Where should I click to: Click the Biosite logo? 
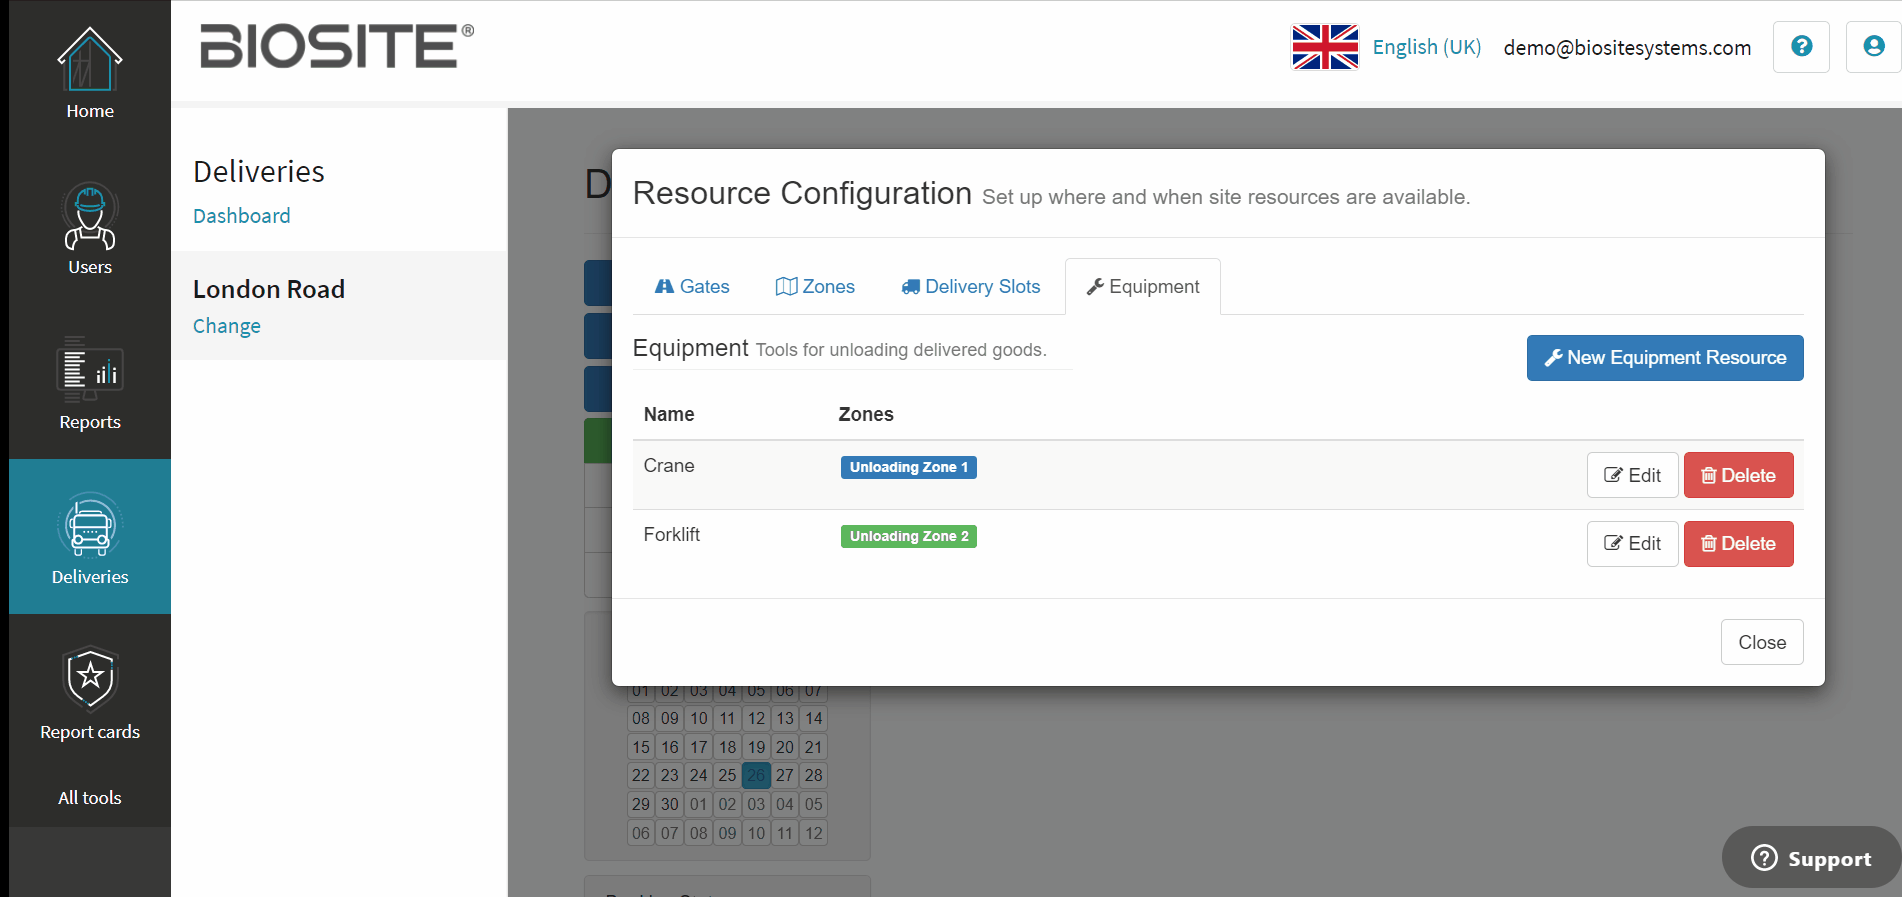[x=336, y=47]
